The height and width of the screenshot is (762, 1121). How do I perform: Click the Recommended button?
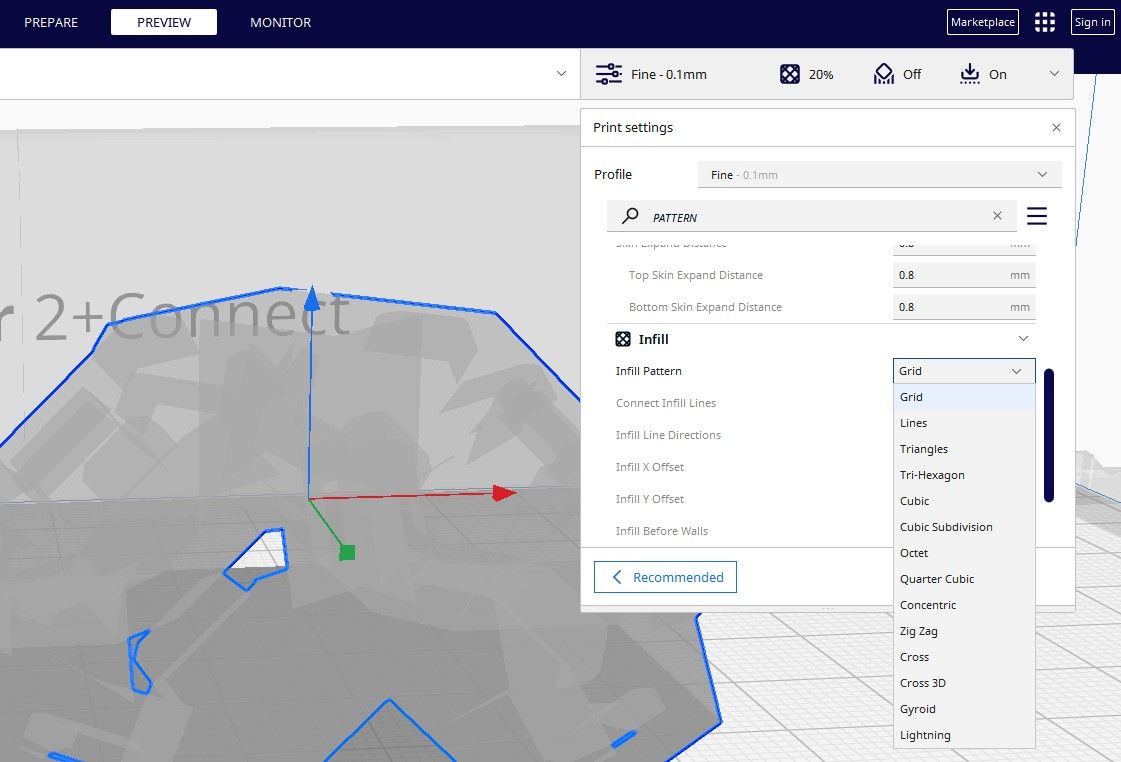click(x=665, y=577)
